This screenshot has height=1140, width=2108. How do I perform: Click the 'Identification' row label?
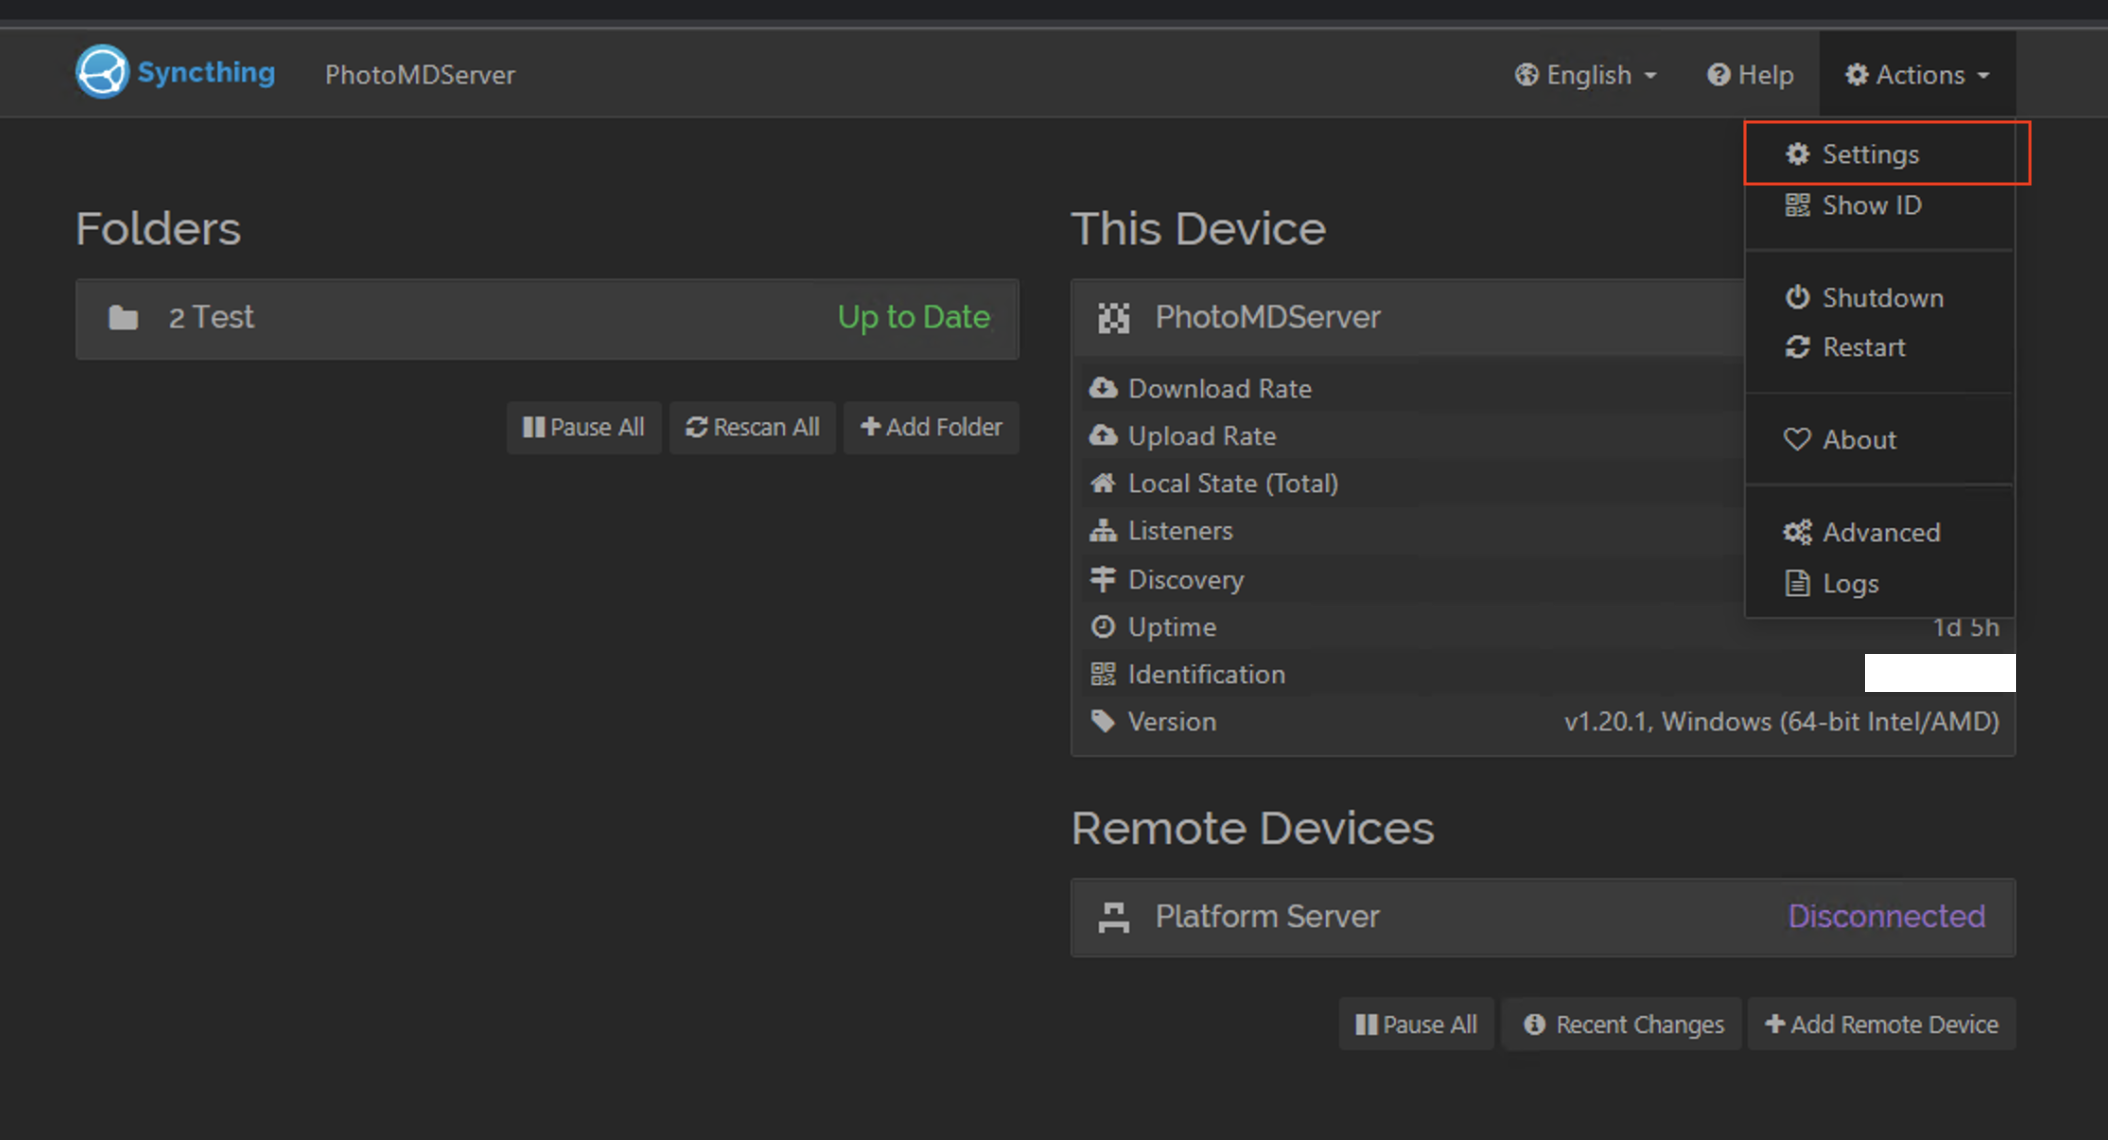point(1206,674)
